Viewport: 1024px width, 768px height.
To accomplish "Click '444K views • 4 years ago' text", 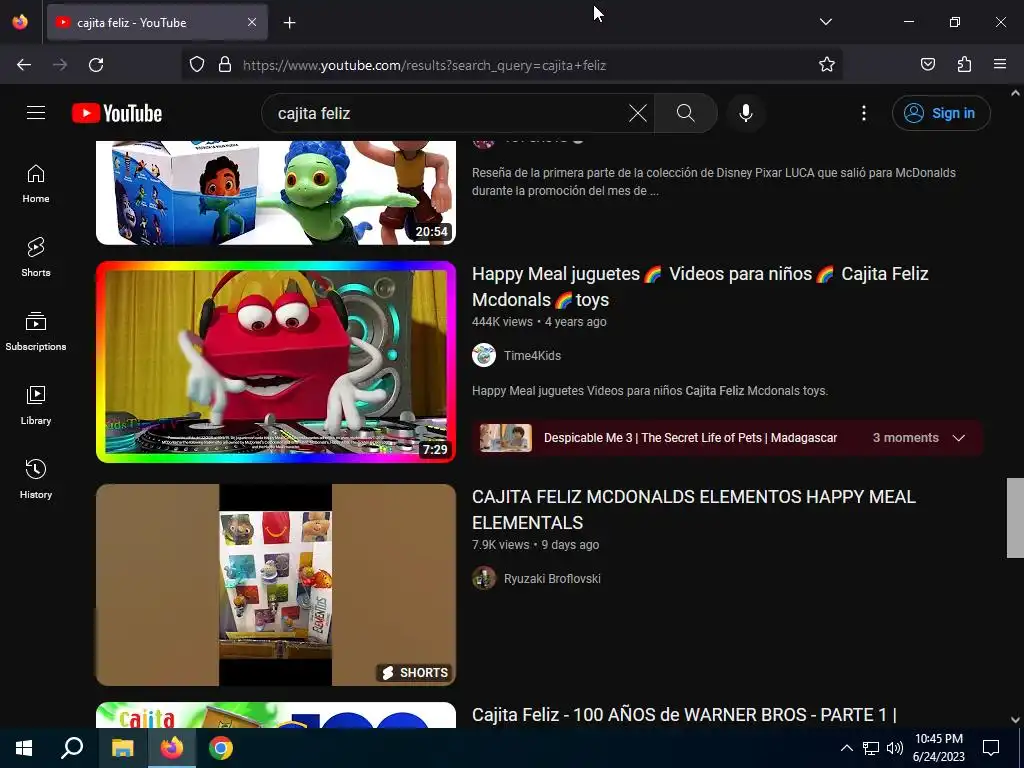I will [539, 322].
